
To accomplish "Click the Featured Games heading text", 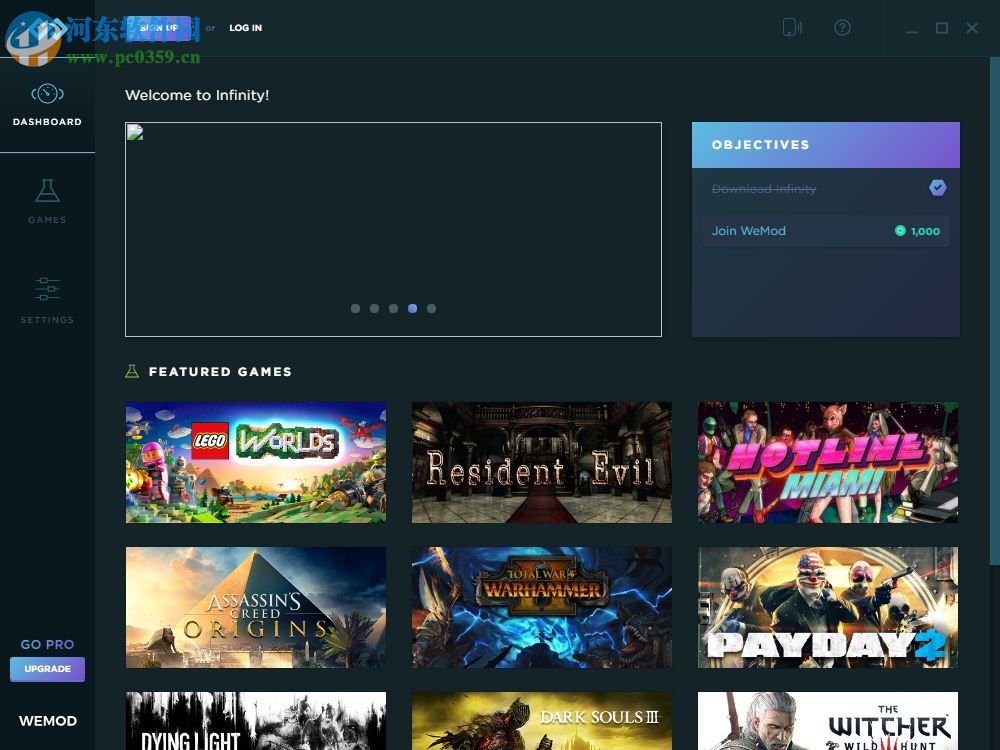I will 220,372.
